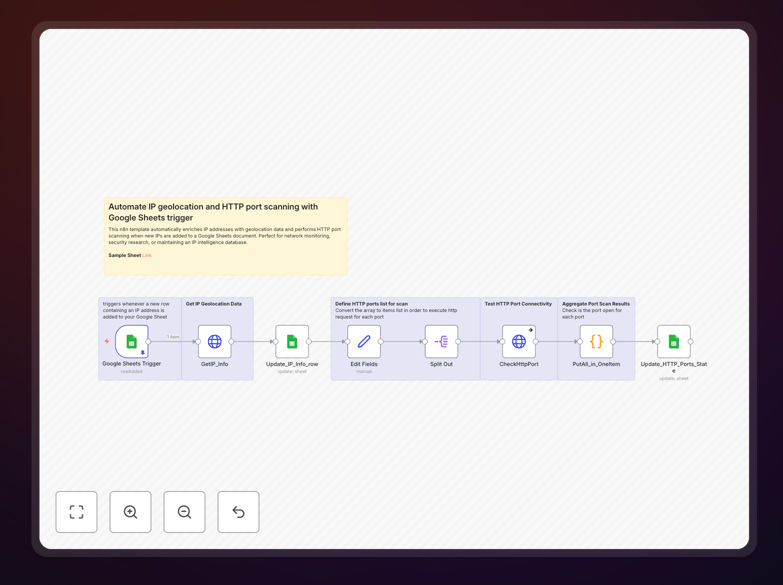Click the 'Update_IP_Info_row' node label

292,364
